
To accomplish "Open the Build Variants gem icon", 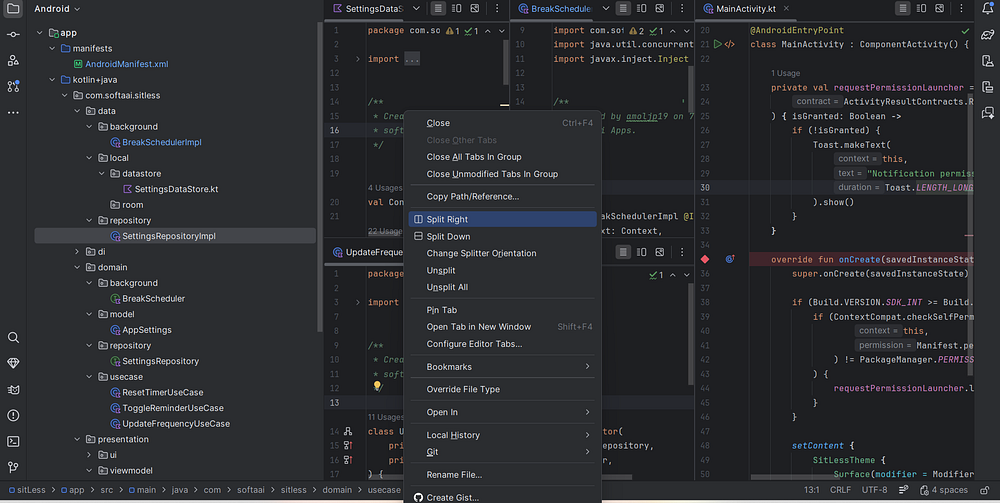I will 13,363.
